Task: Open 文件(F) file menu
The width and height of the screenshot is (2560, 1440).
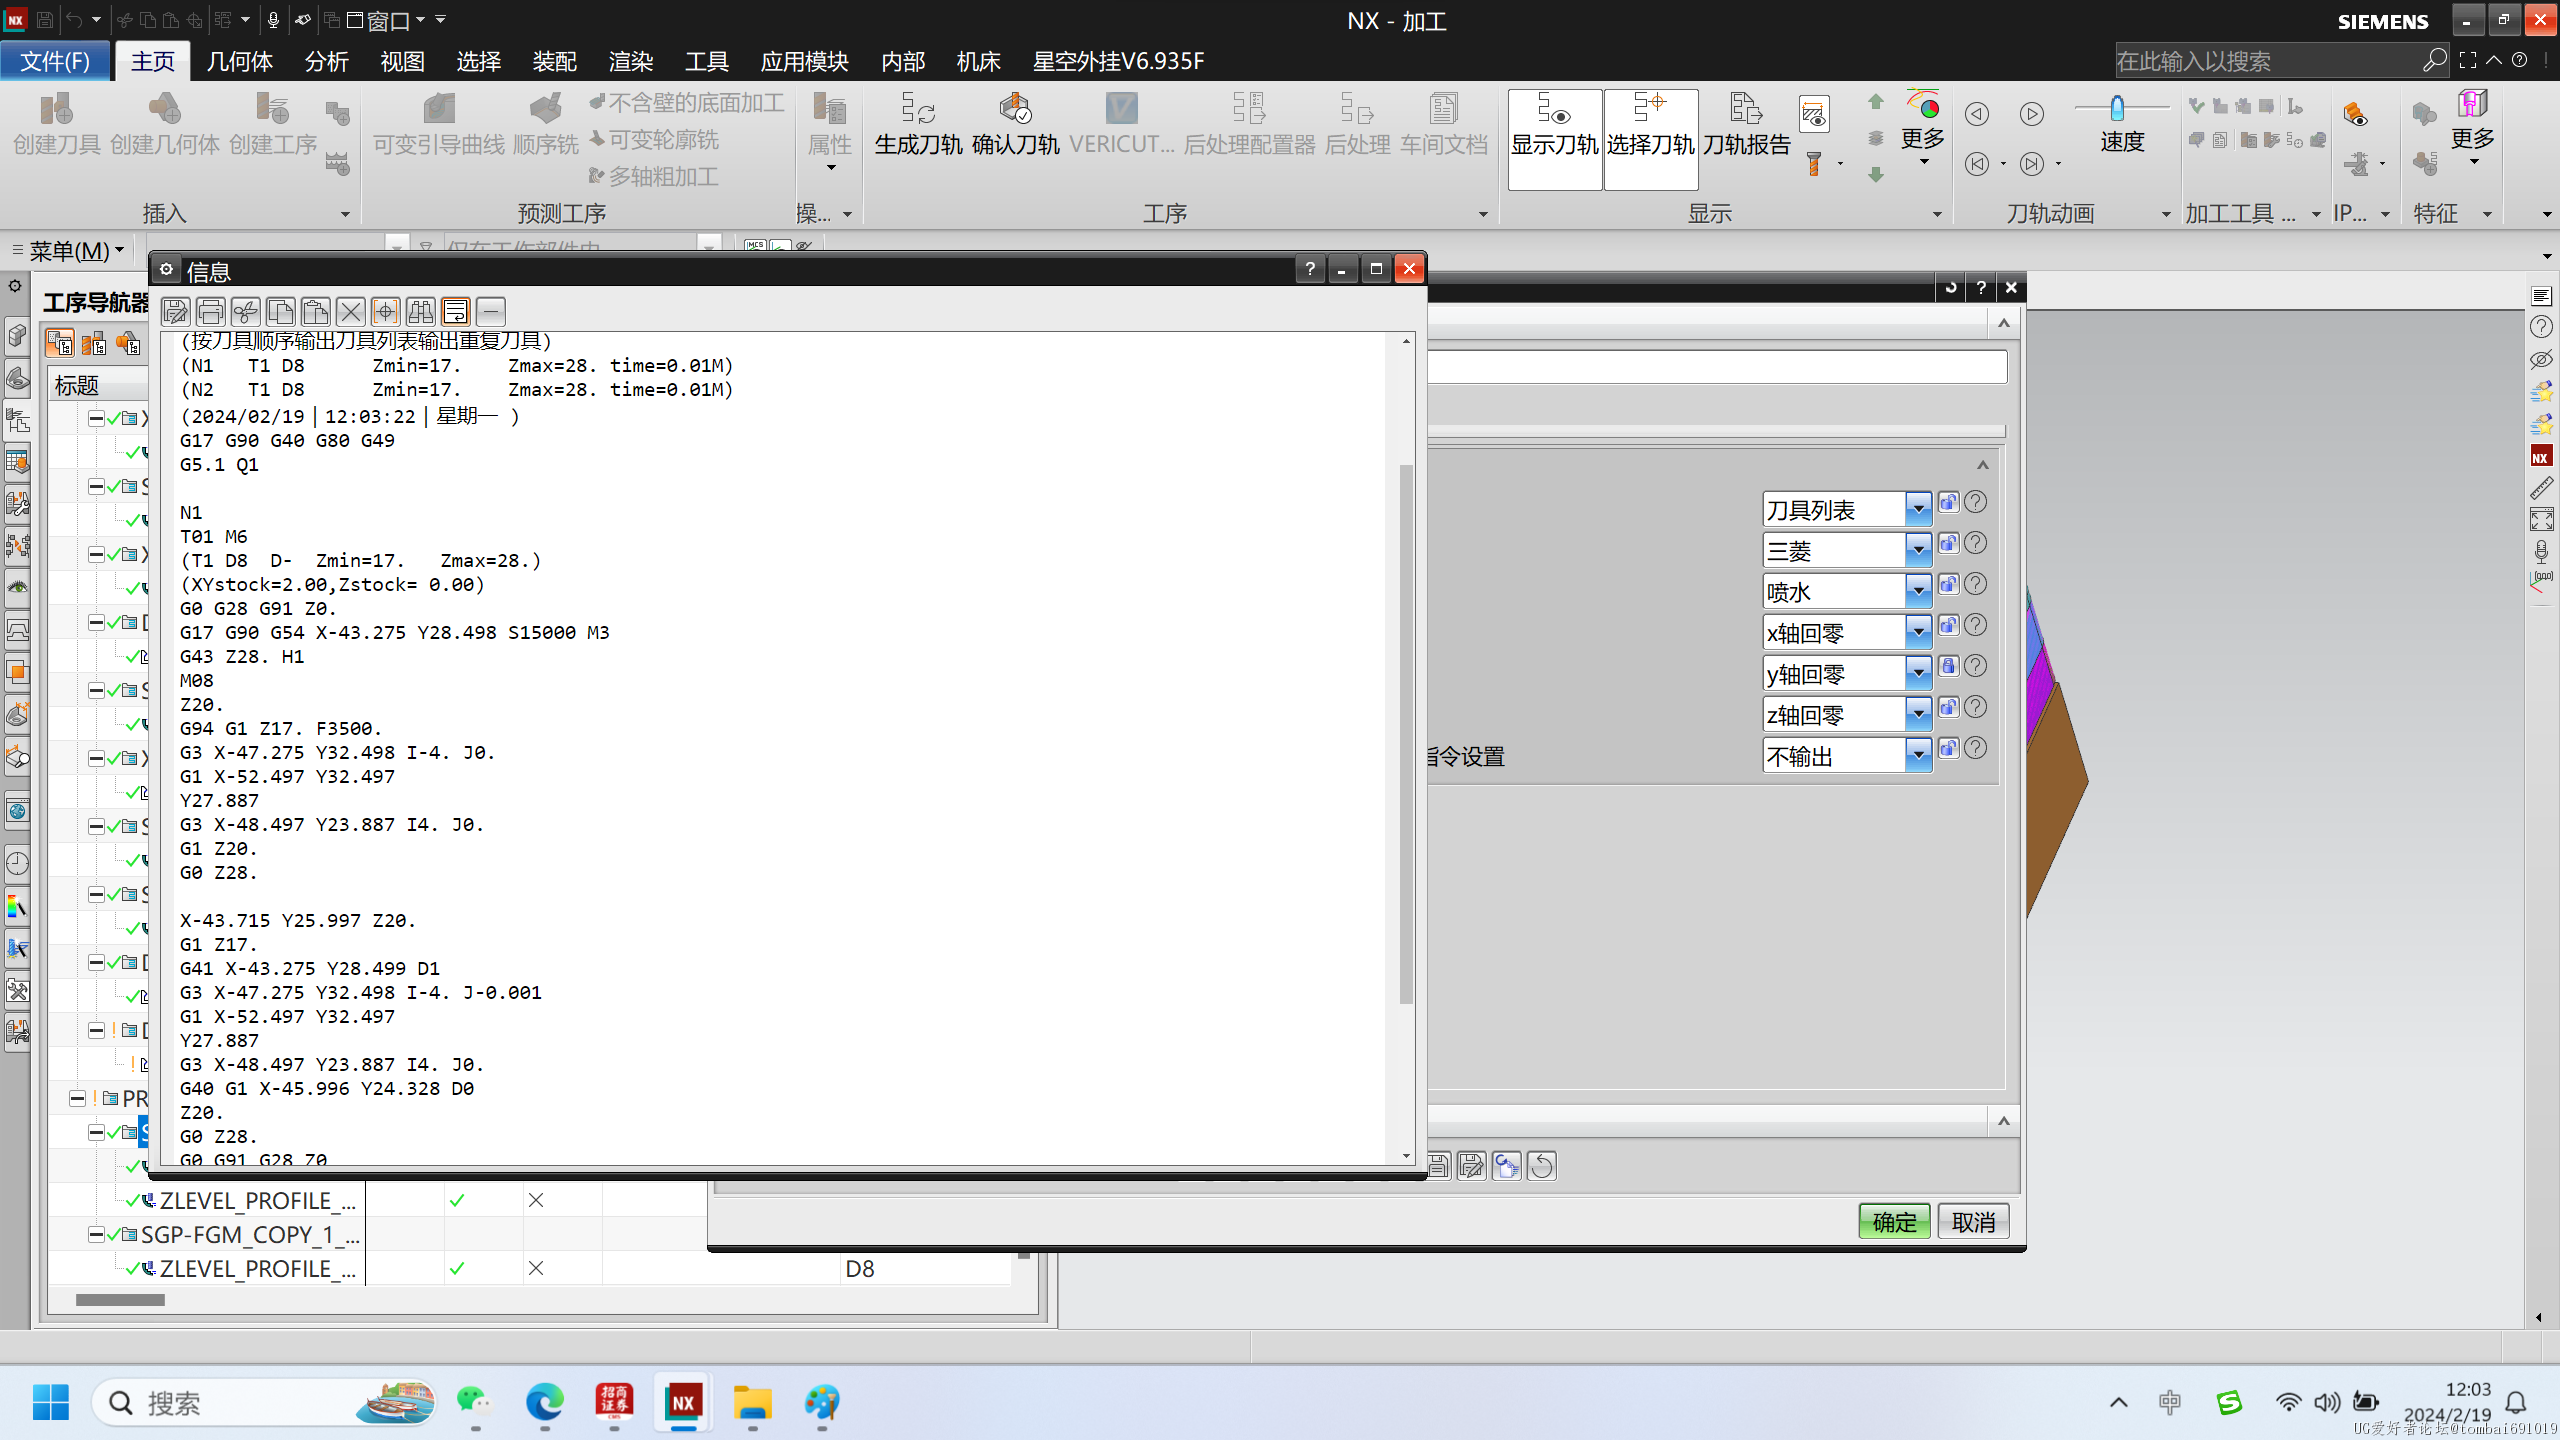Action: tap(55, 61)
